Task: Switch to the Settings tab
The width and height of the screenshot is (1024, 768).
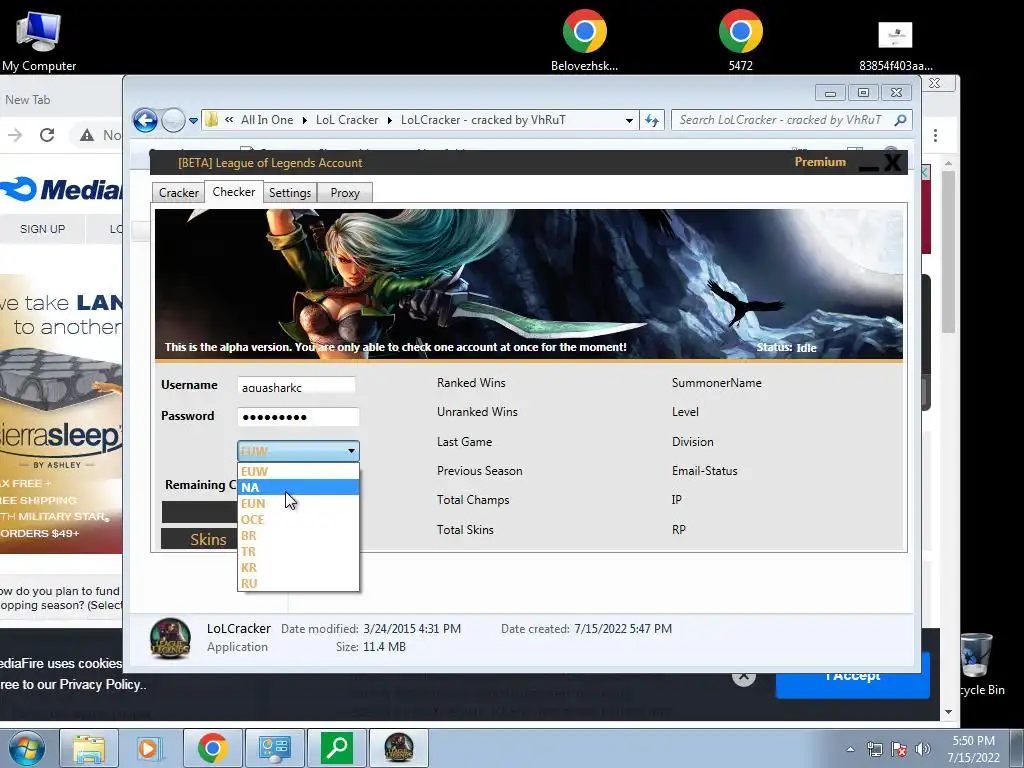Action: [290, 193]
